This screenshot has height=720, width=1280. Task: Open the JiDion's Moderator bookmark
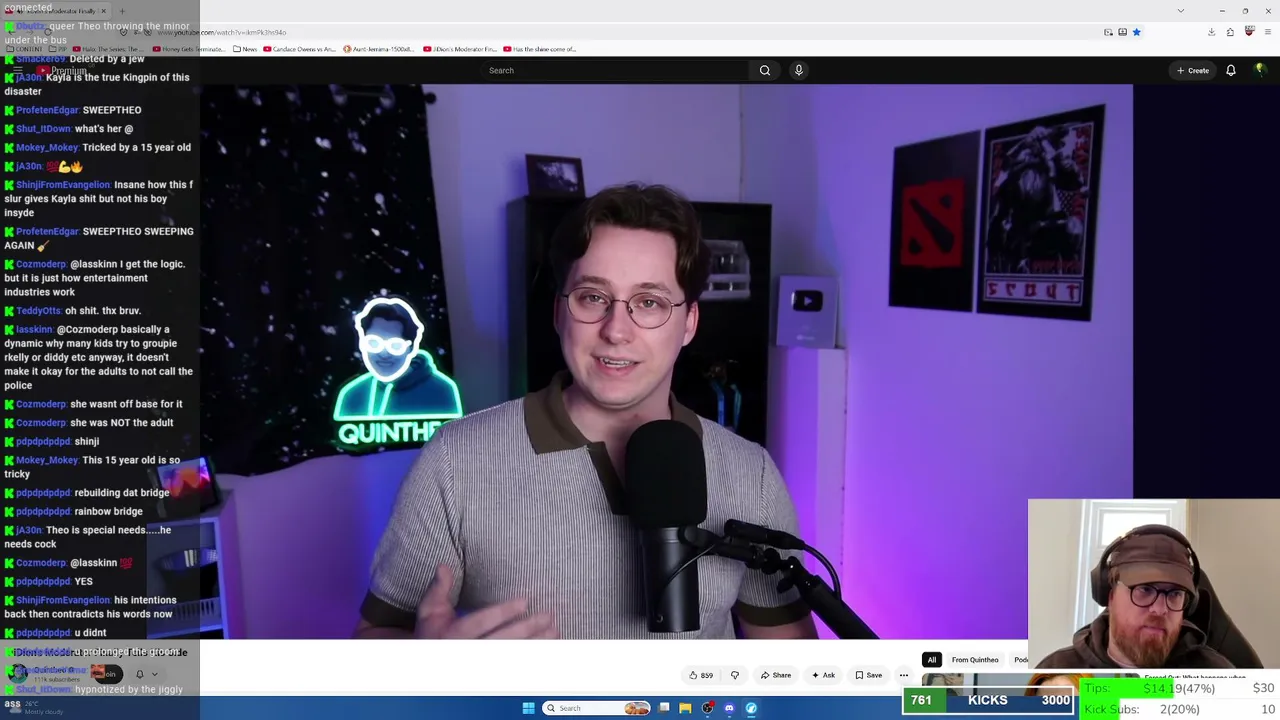tap(460, 49)
